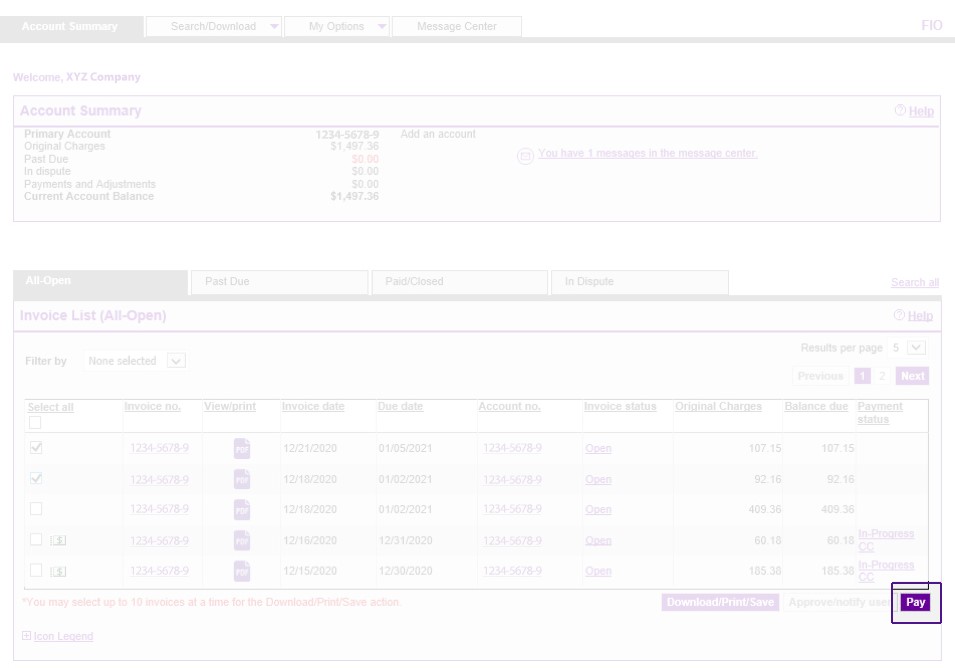Click the payment dollar icon on the 12/16/2020 row
Viewport: 955px width, 668px height.
56,540
